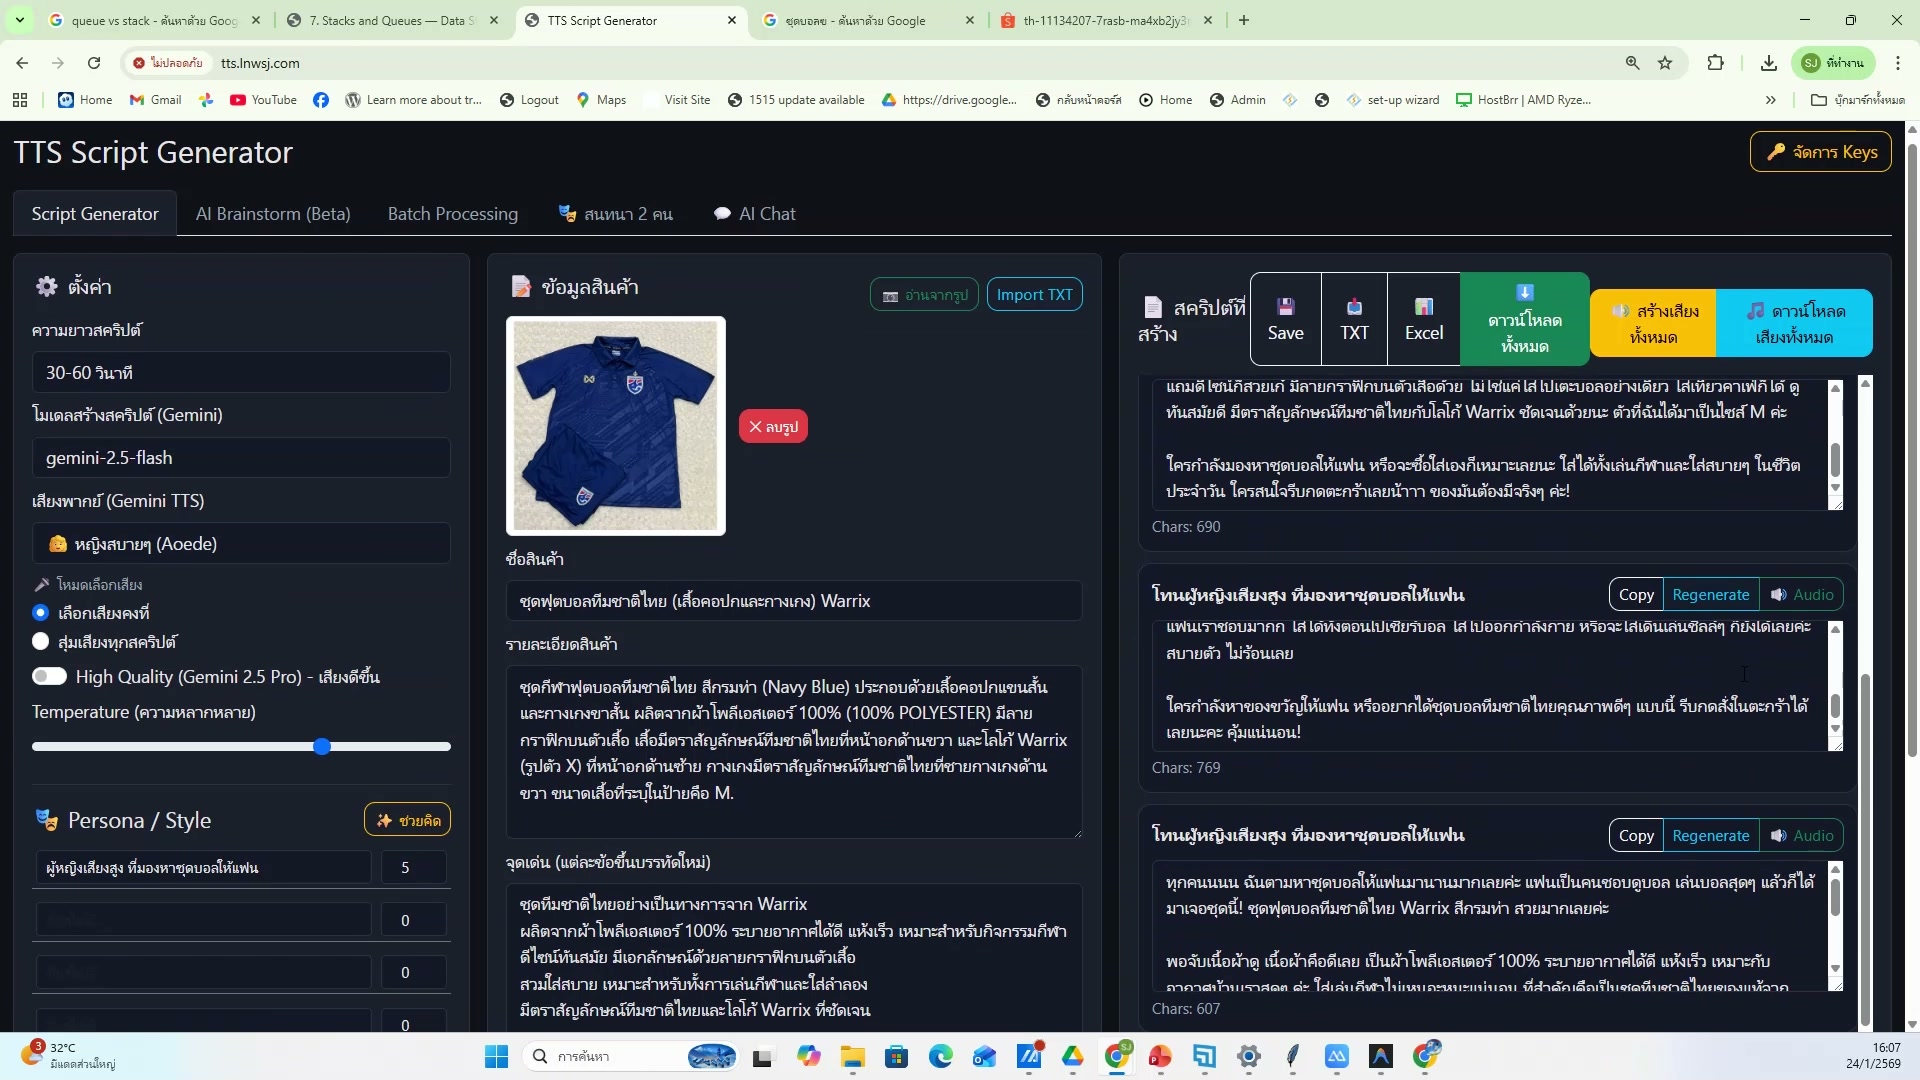
Task: Expand the Aoede voice selection dropdown
Action: pyautogui.click(x=240, y=543)
